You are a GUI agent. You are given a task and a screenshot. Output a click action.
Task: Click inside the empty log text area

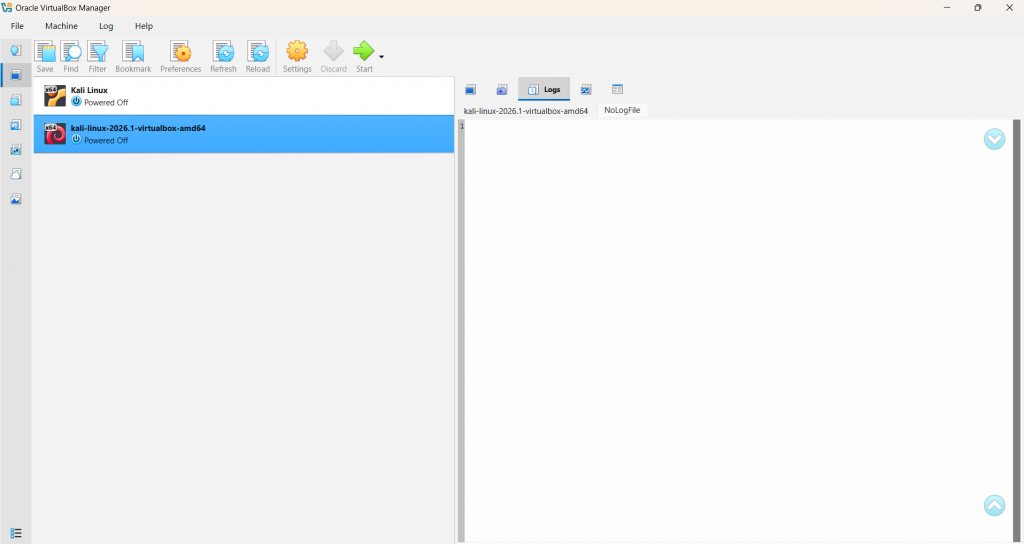tap(738, 330)
